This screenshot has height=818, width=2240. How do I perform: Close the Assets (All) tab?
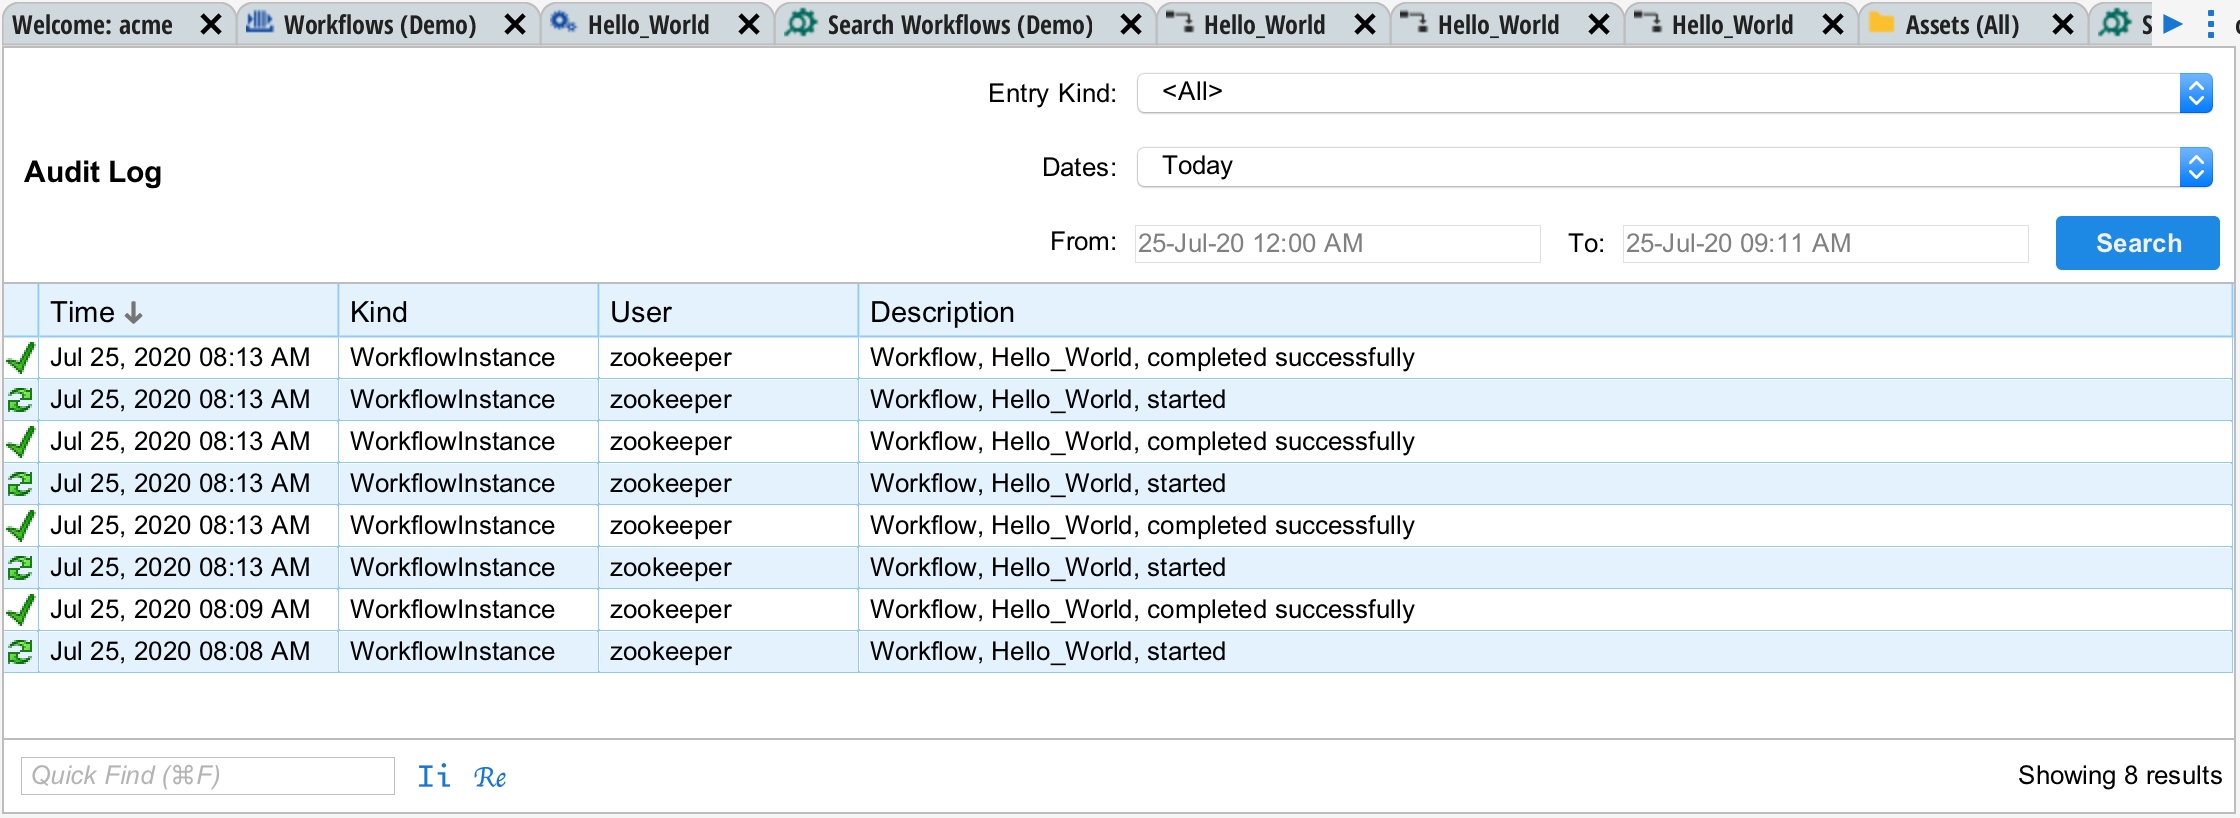click(x=2062, y=25)
